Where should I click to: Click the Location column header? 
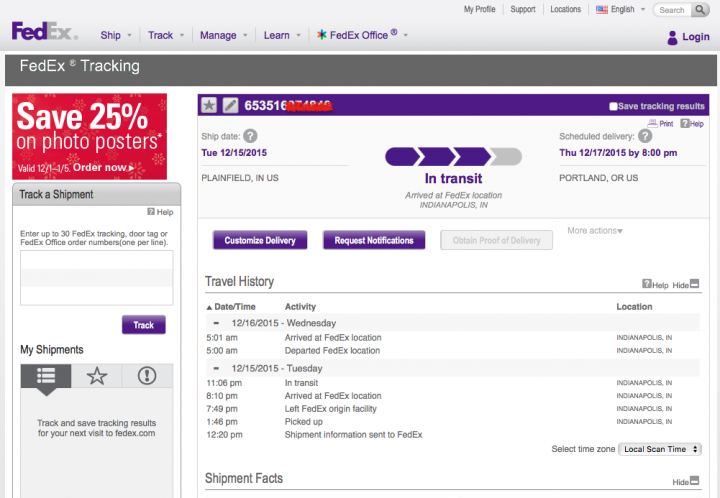(634, 307)
